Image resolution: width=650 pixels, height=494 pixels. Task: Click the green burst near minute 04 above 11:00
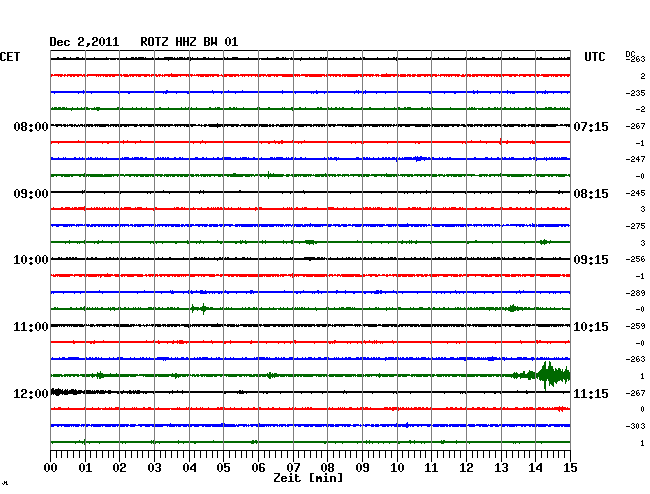(x=201, y=308)
